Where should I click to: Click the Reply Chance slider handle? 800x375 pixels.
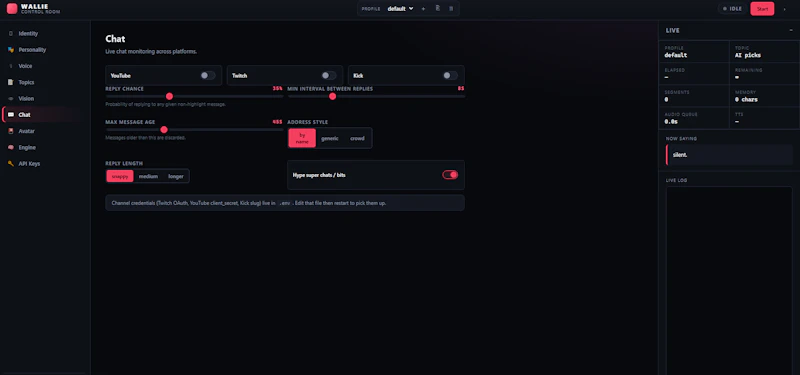click(169, 96)
